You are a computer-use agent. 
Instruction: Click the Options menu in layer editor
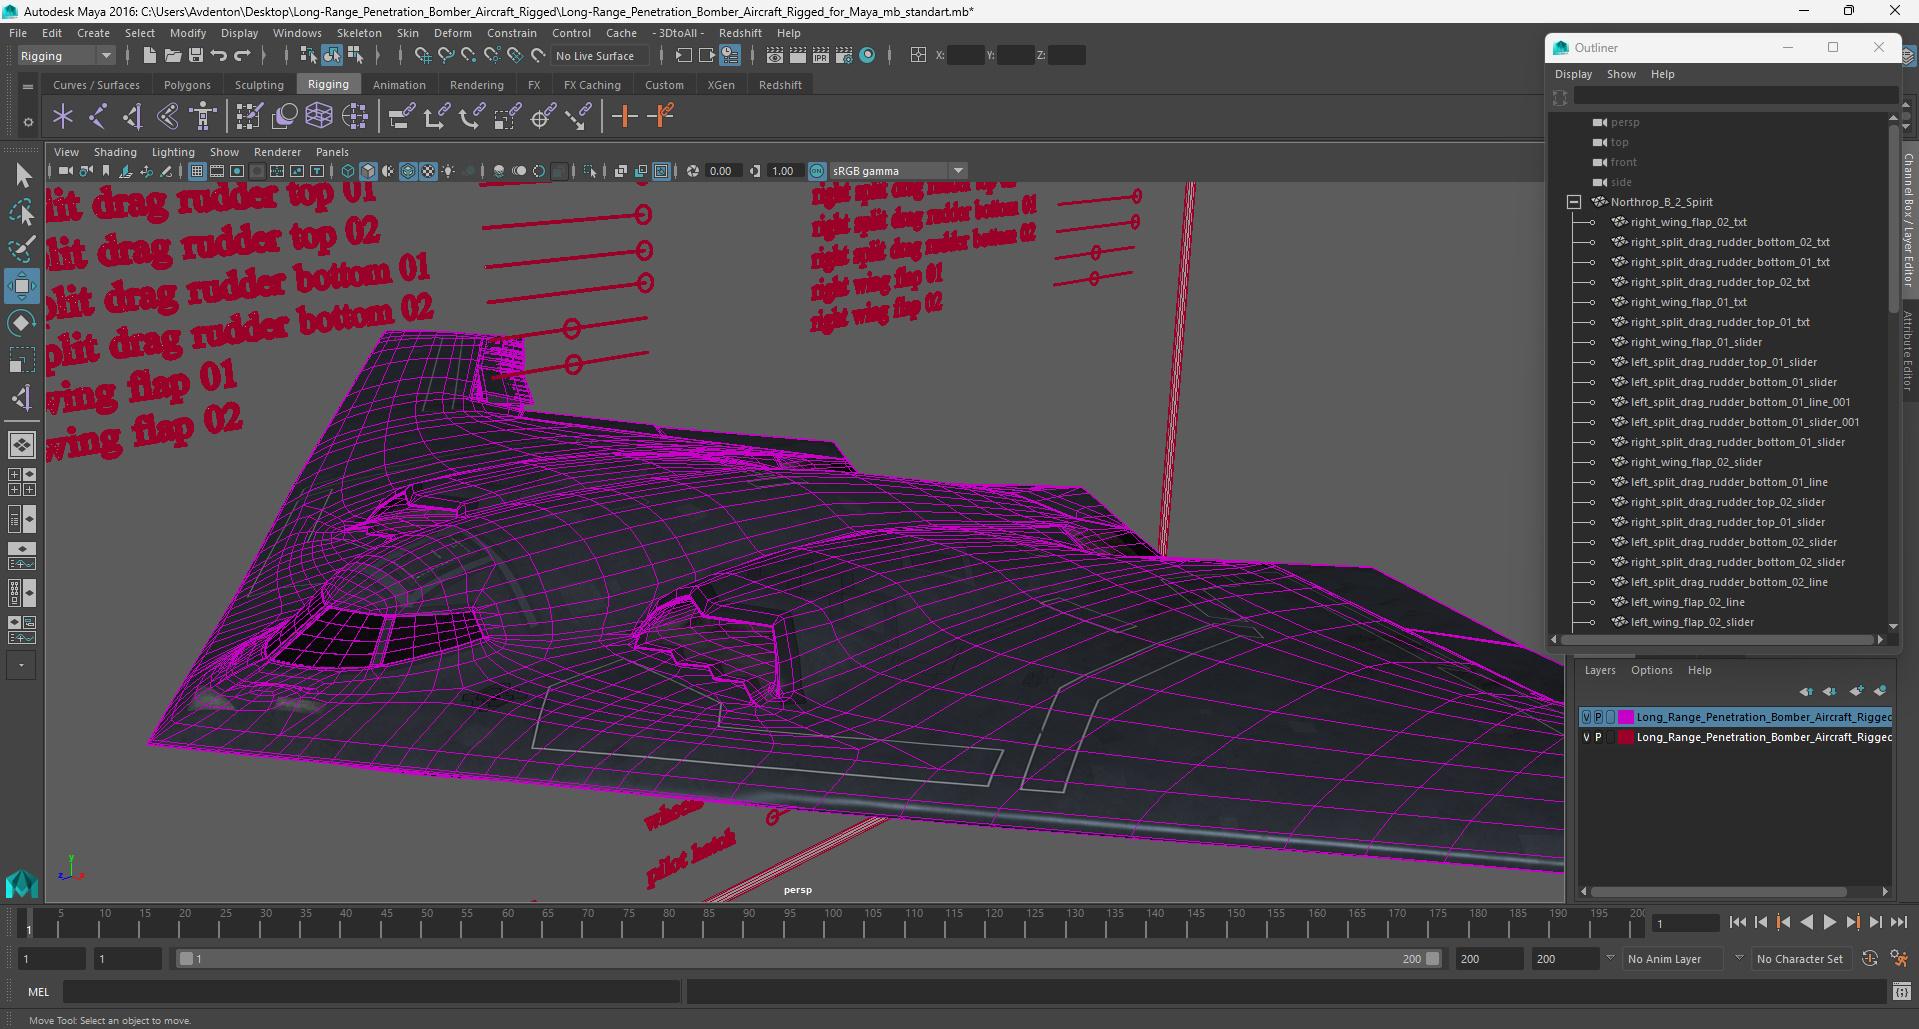click(1651, 670)
